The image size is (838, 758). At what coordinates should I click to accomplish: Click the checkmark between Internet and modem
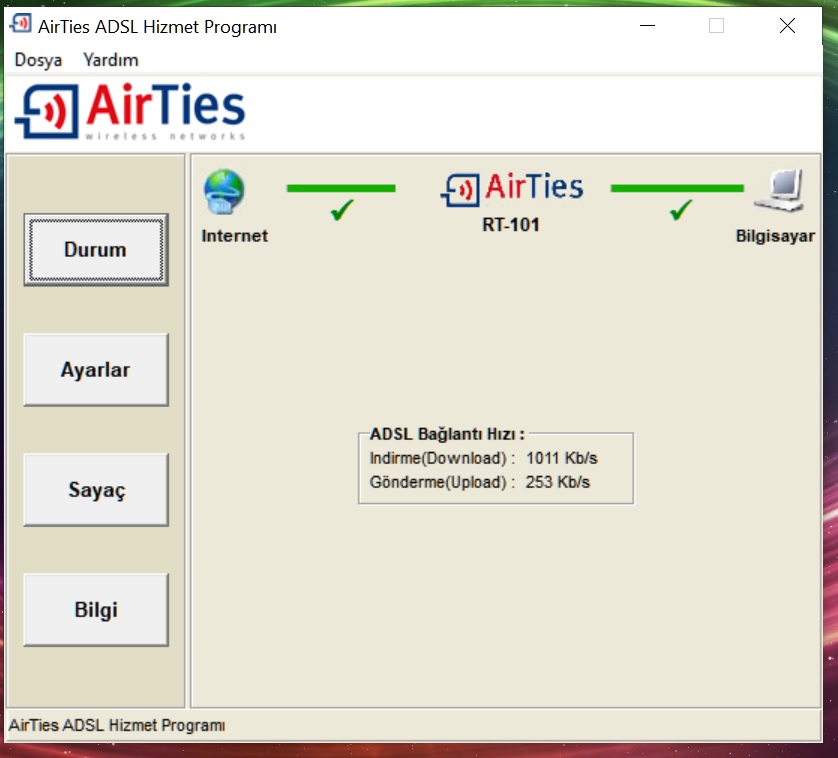tap(342, 210)
